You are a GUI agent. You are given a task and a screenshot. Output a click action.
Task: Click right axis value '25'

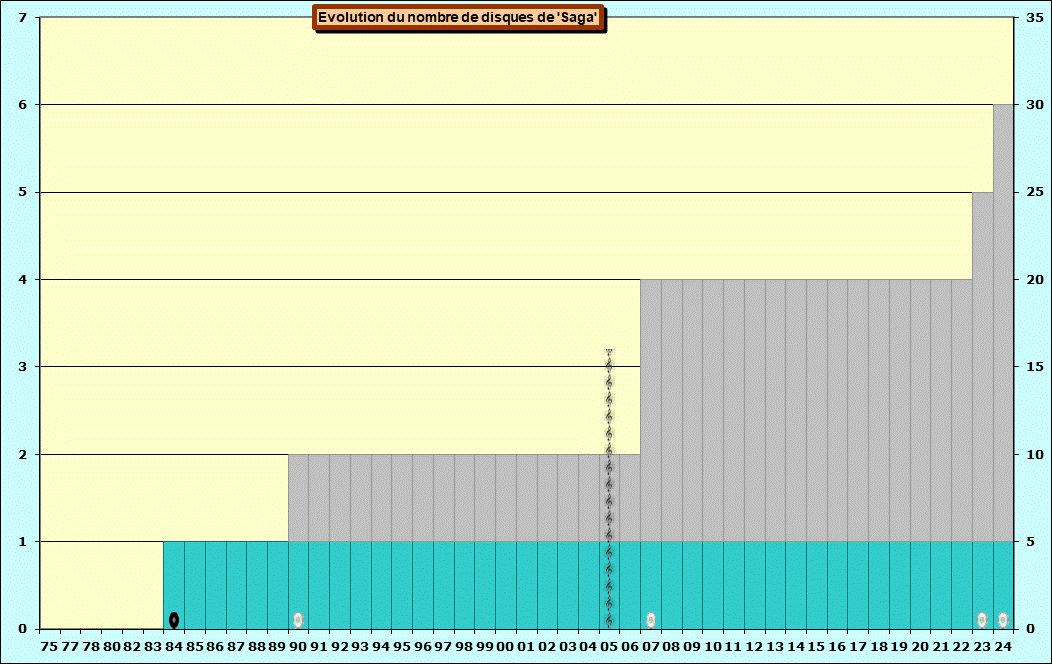(1035, 192)
